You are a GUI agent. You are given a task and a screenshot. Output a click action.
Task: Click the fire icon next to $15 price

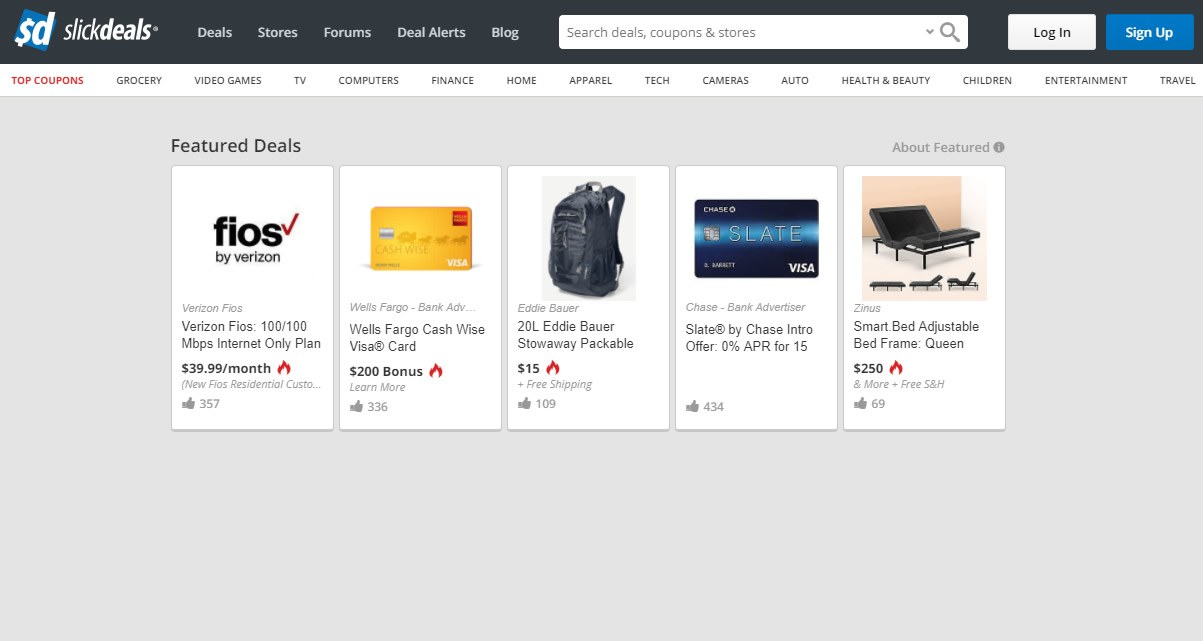(x=553, y=368)
